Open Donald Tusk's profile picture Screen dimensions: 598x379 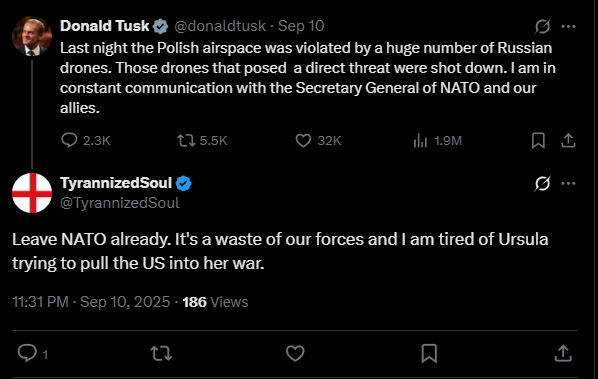coord(32,36)
